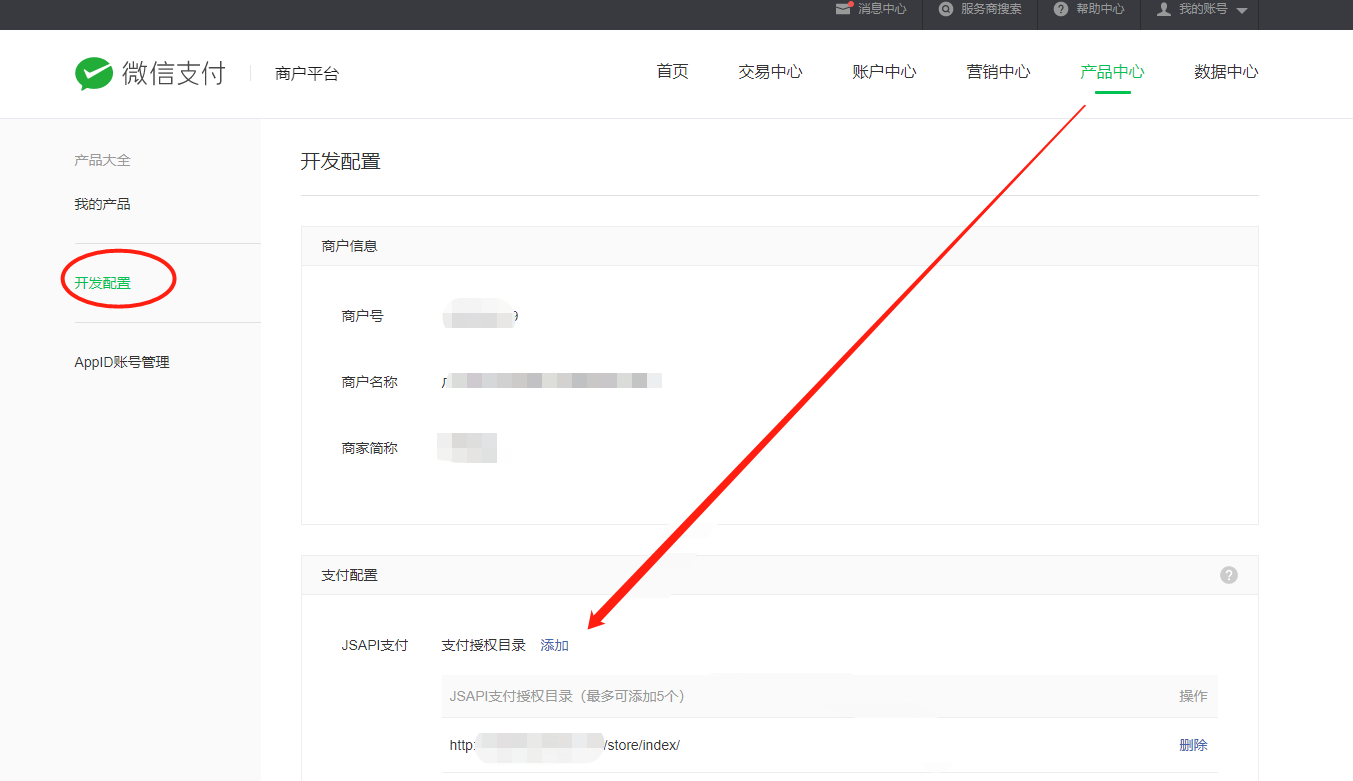The height and width of the screenshot is (781, 1353).
Task: Open 我的产品 in the sidebar
Action: click(102, 204)
